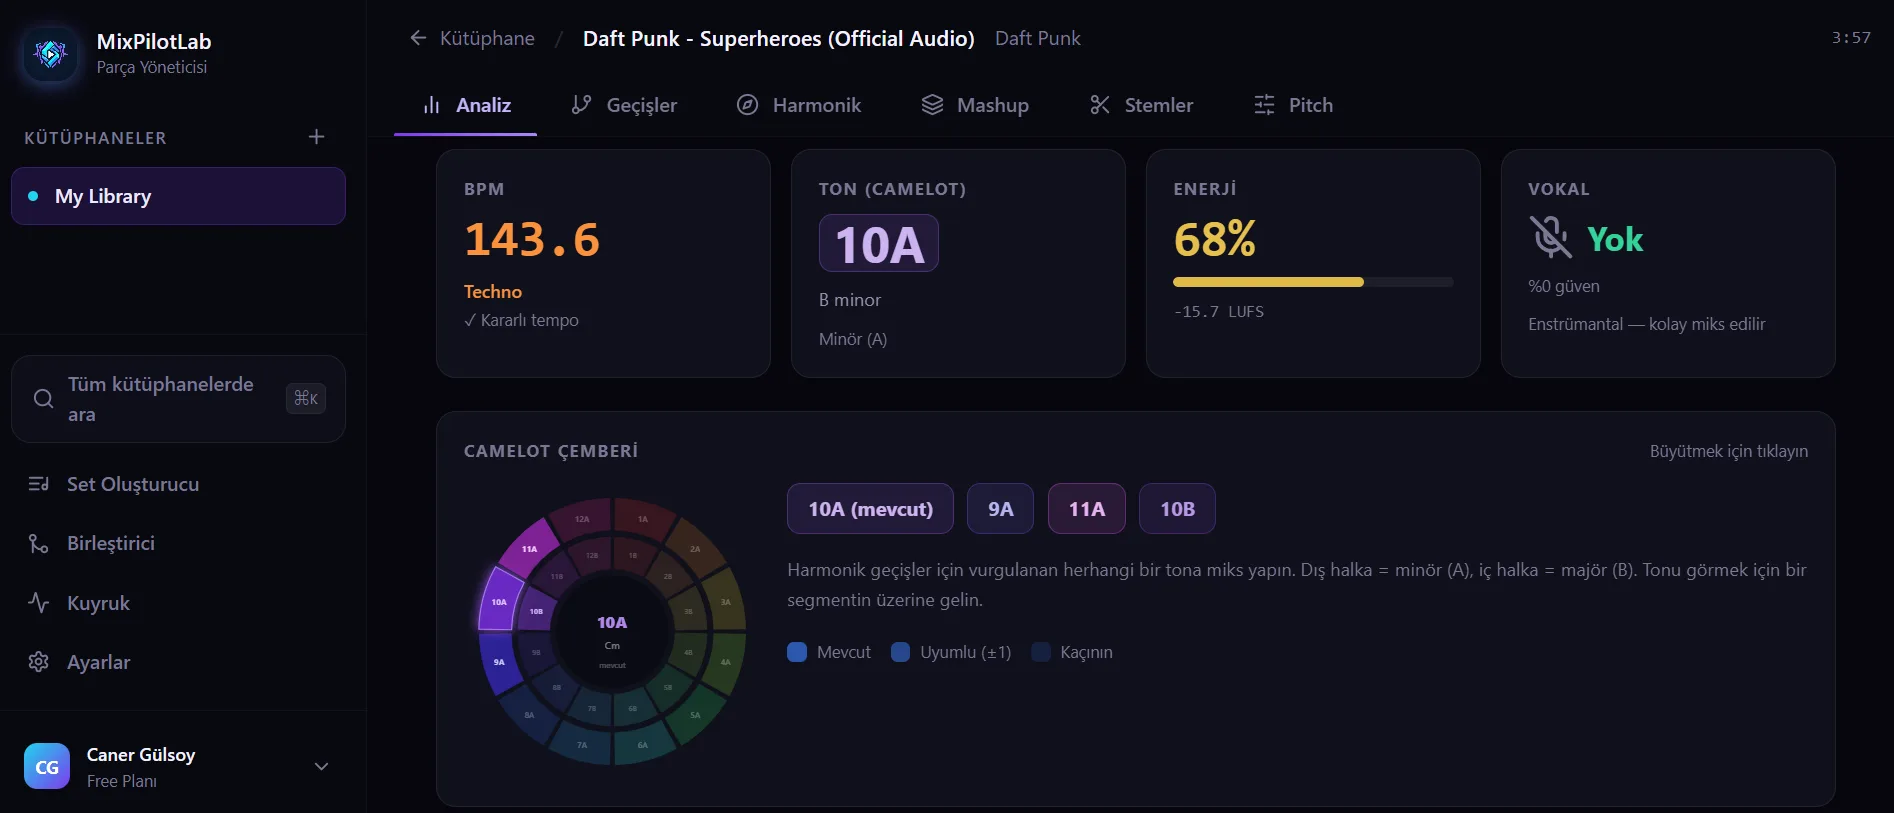The width and height of the screenshot is (1894, 813).
Task: Click the 143.6 BPM value
Action: [532, 239]
